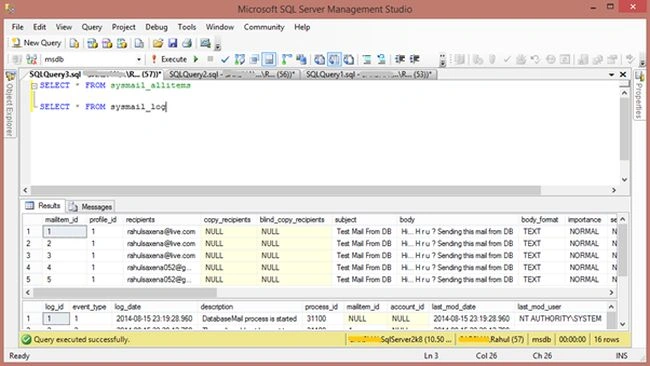The width and height of the screenshot is (650, 366).
Task: Click the Change Connection icon
Action: [32, 59]
